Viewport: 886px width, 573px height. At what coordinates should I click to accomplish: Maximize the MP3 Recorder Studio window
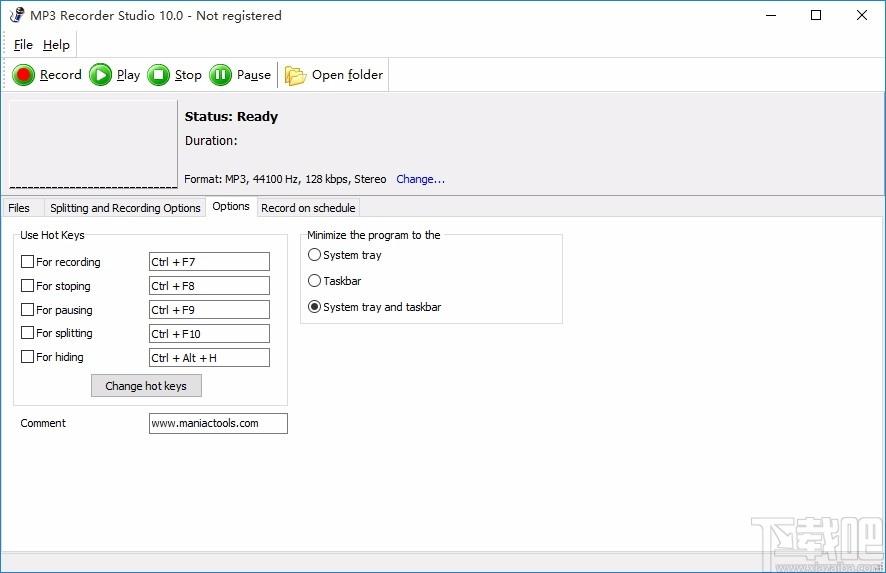pos(816,15)
